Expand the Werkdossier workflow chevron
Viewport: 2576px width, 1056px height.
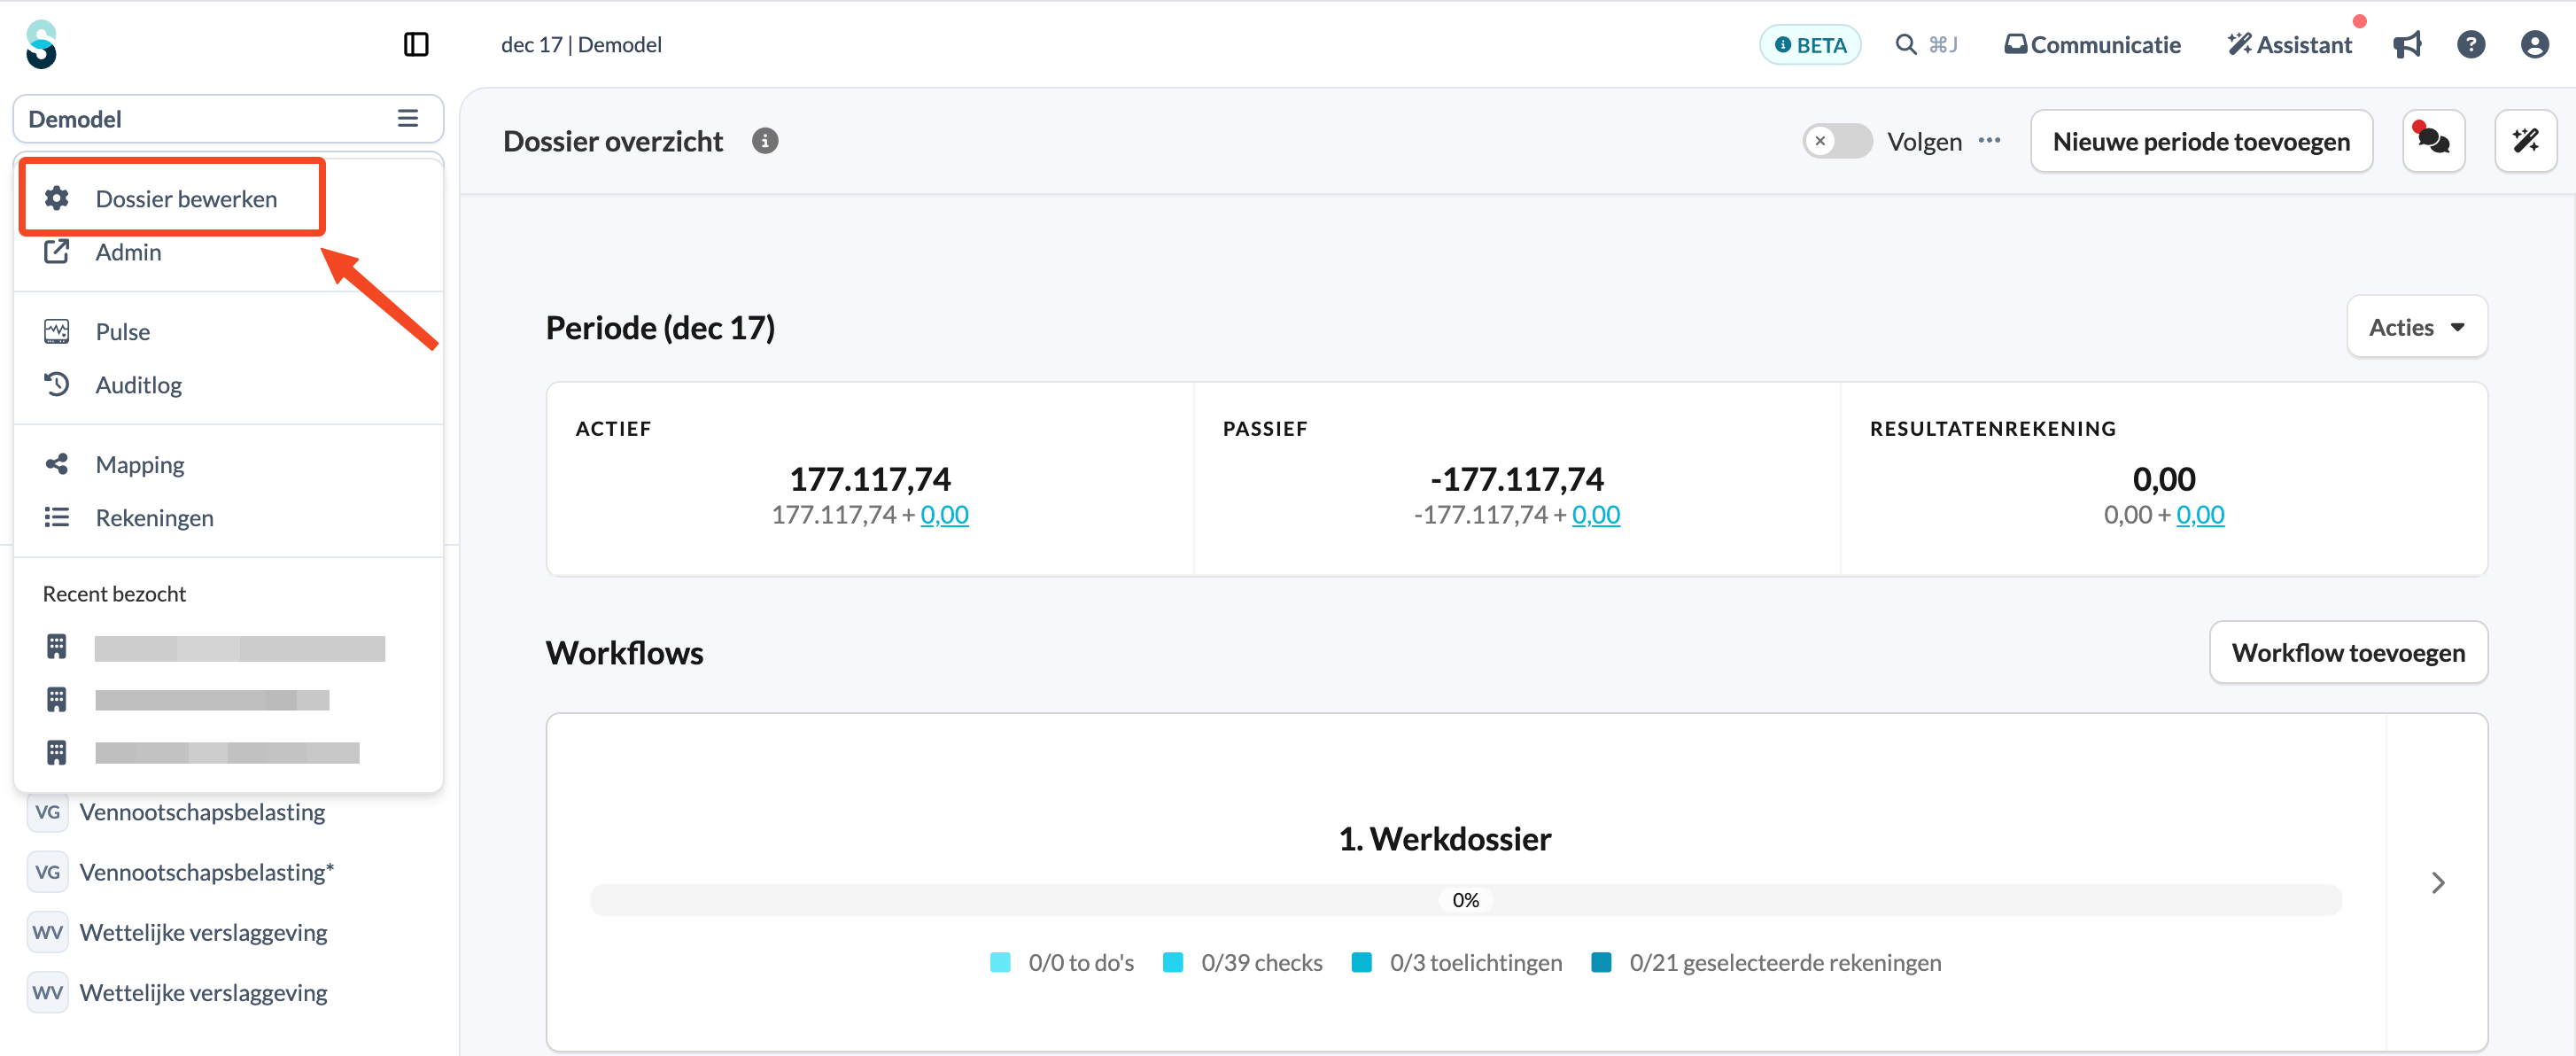2437,882
